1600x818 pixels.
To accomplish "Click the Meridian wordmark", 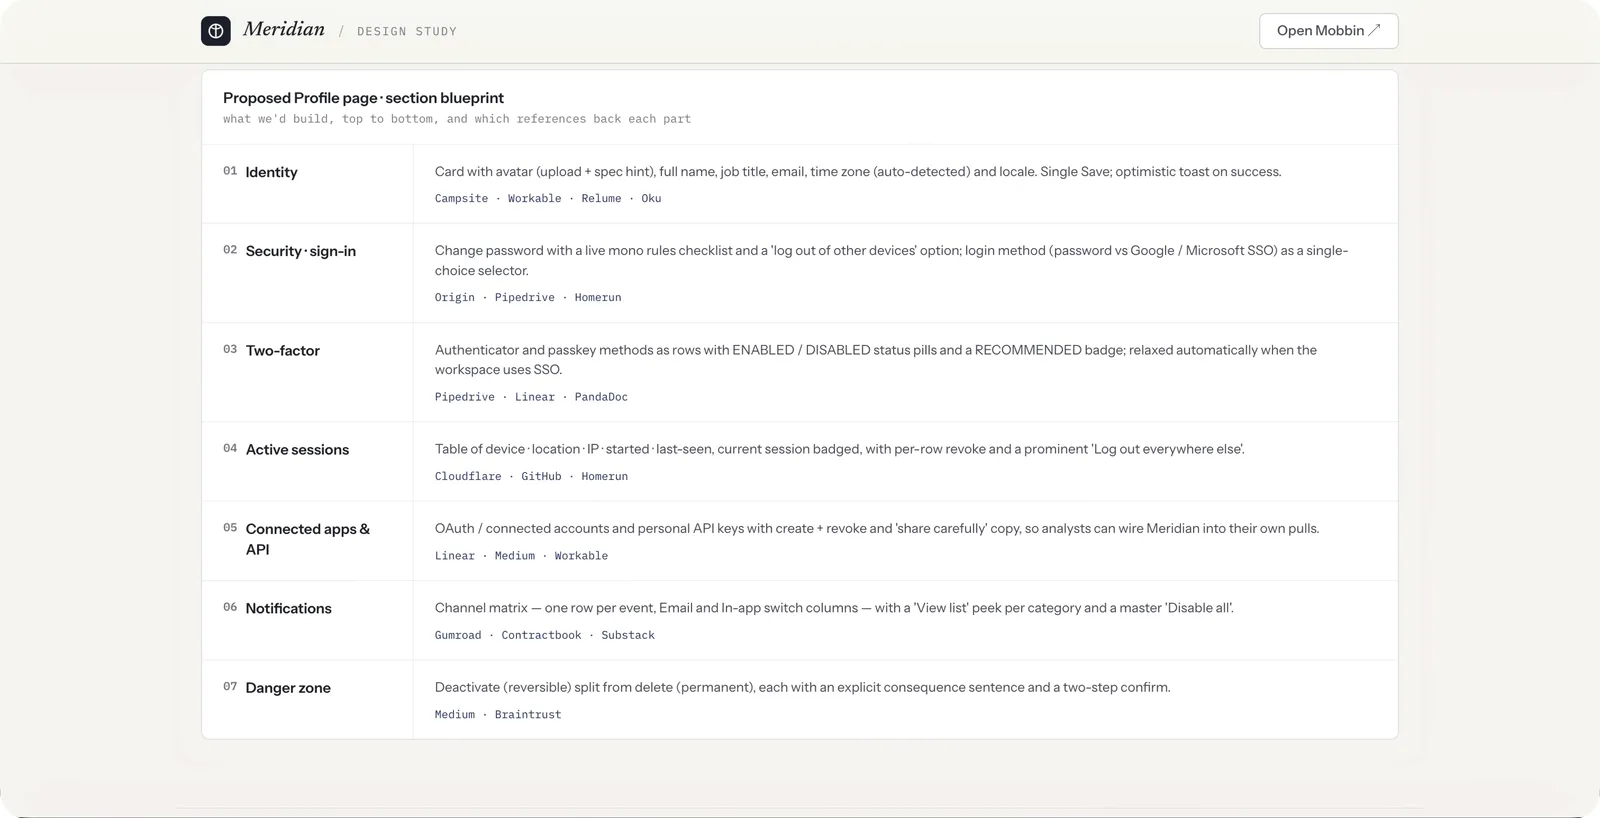I will tap(284, 29).
